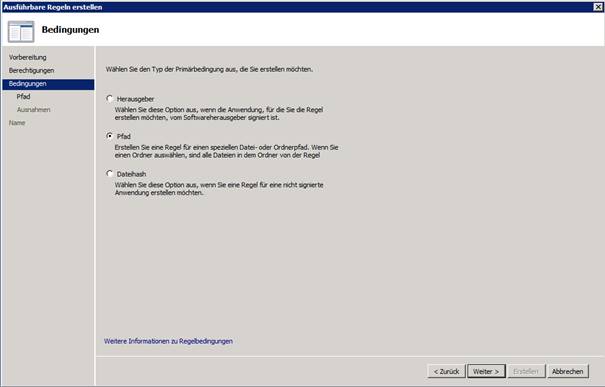Click the greyed Erstellen button

[x=526, y=371]
